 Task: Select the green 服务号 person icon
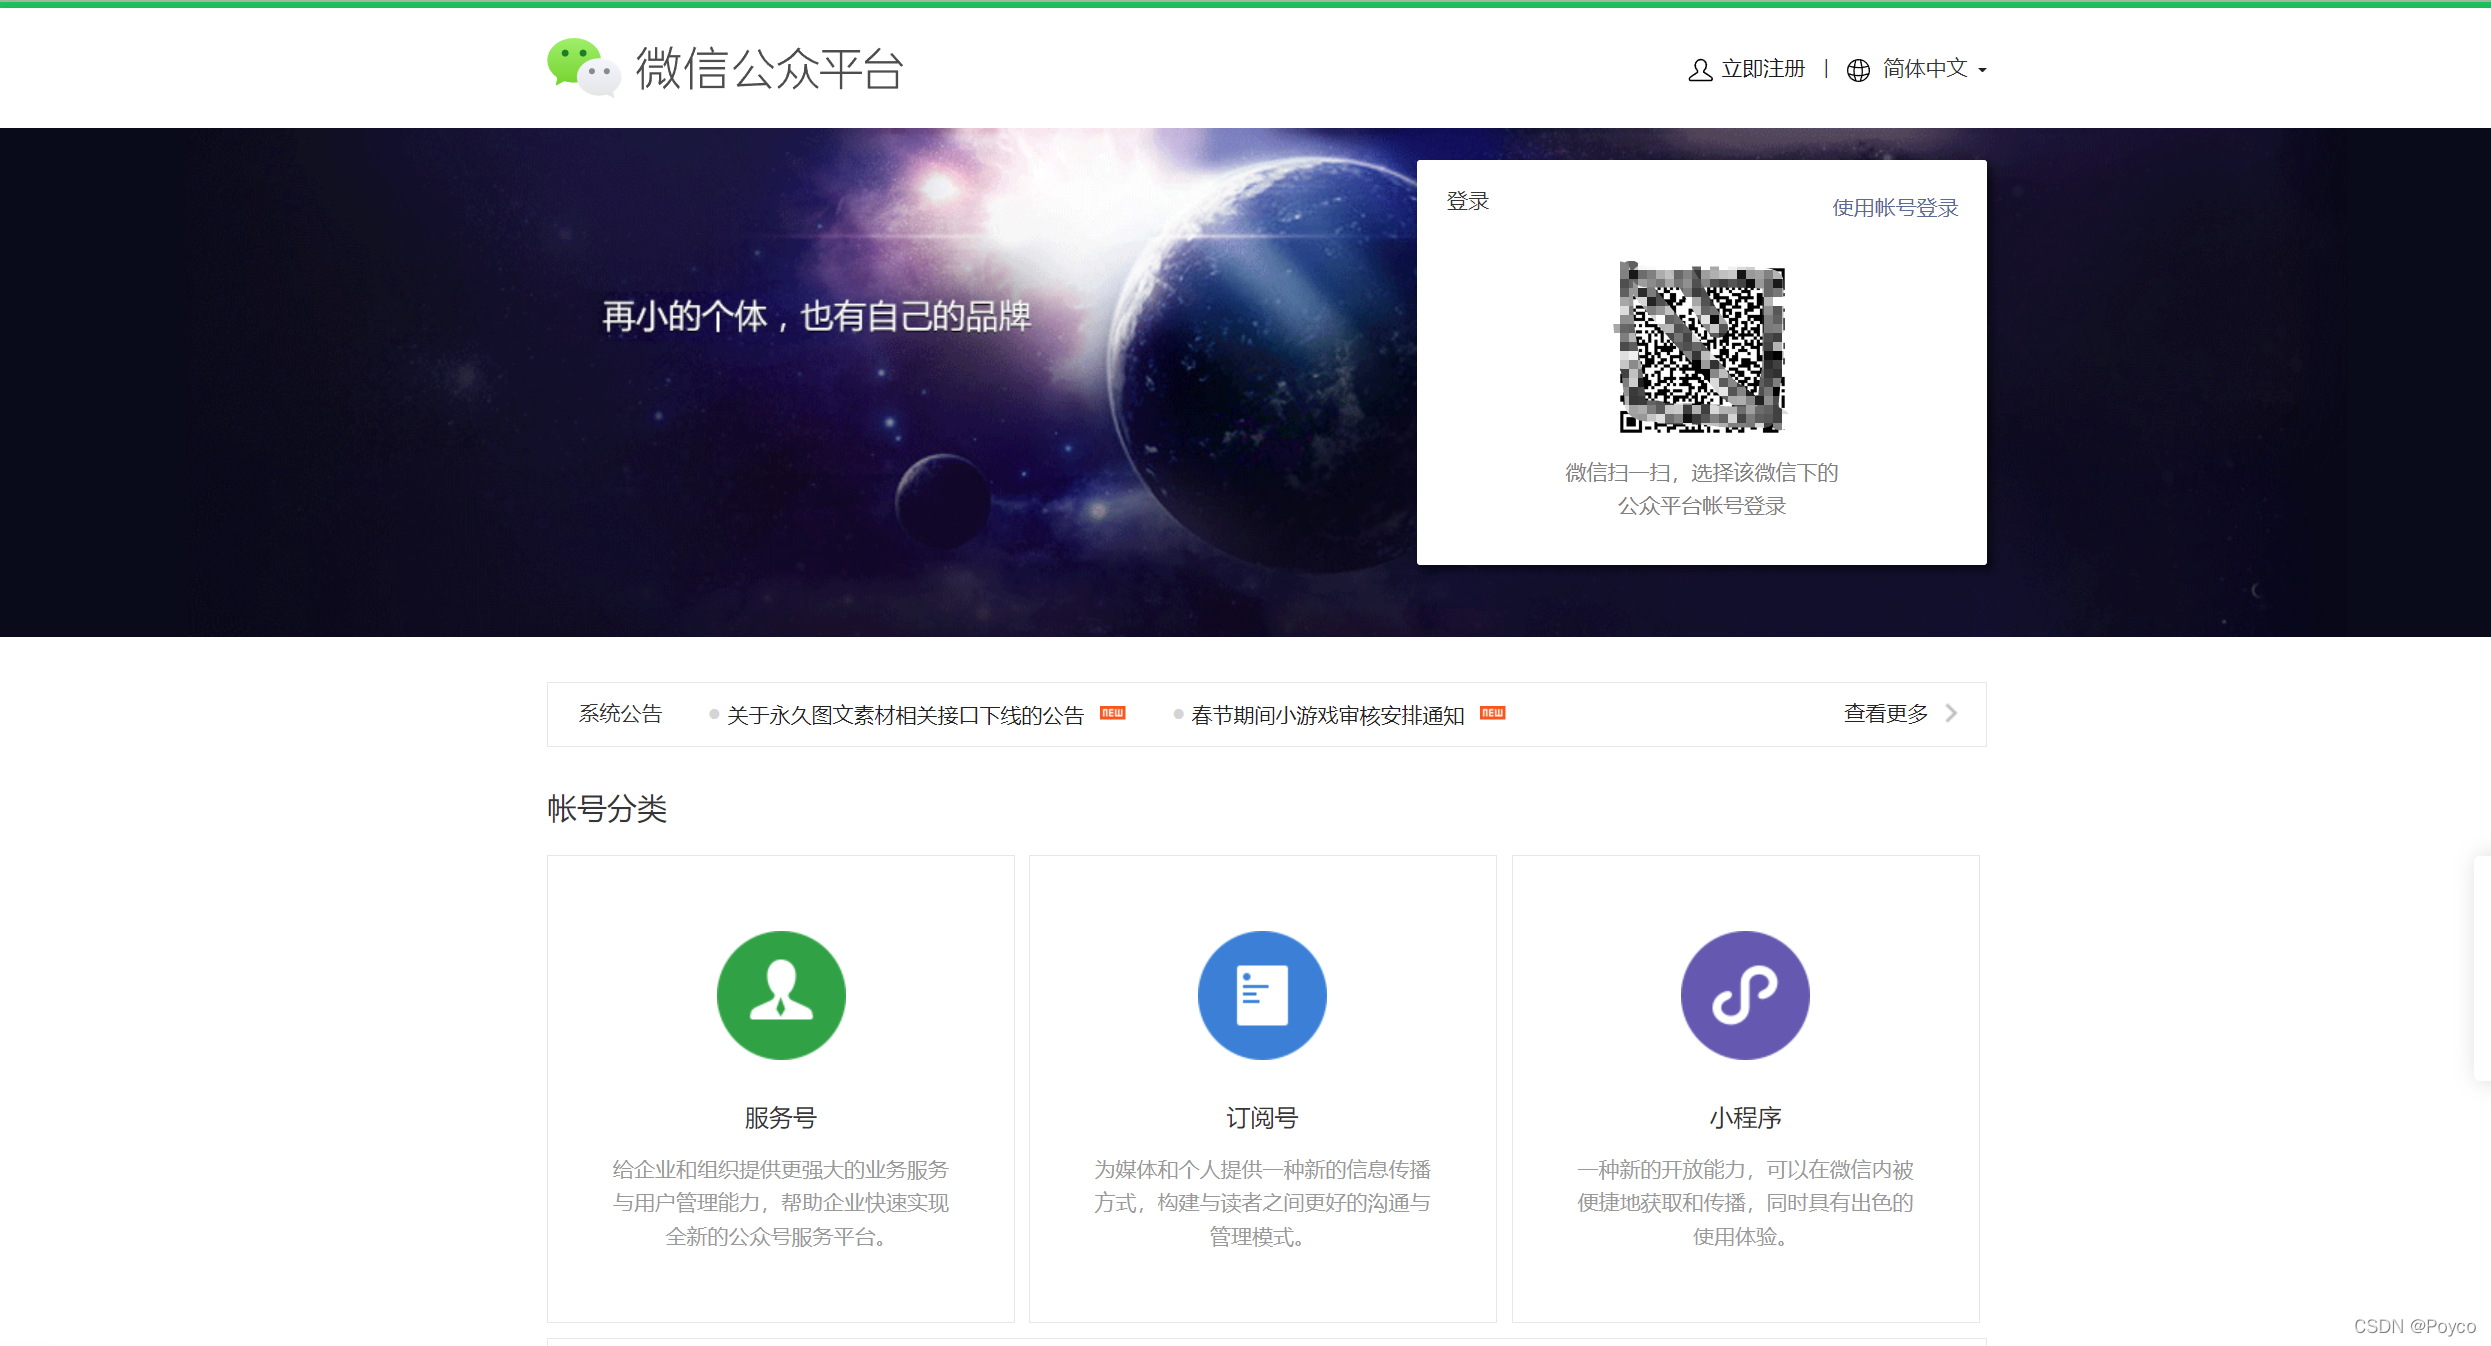click(x=781, y=994)
